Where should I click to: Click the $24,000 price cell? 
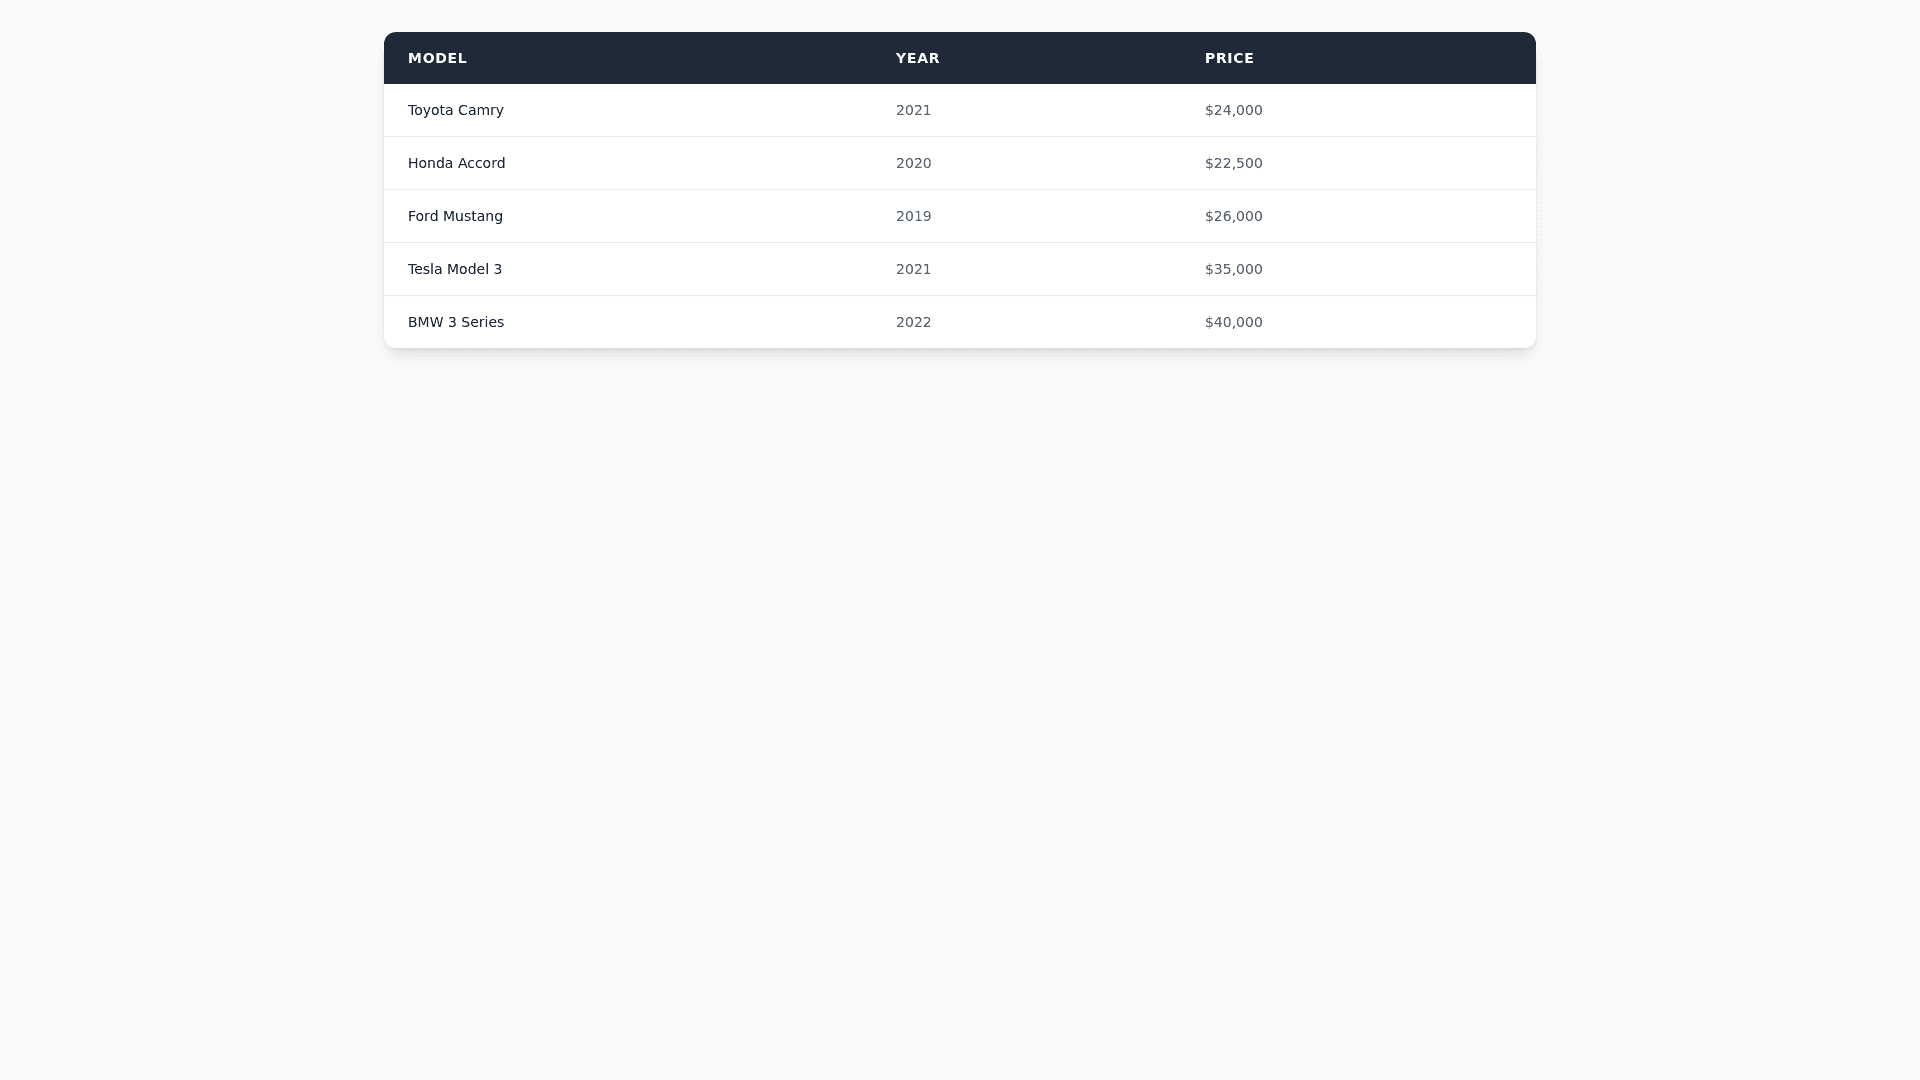(x=1233, y=110)
